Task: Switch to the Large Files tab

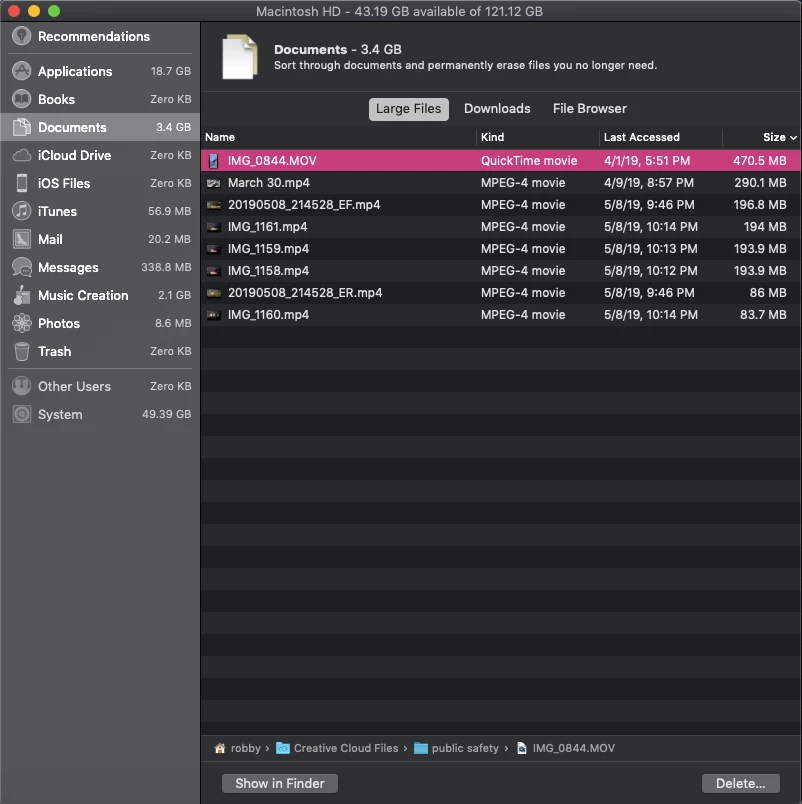Action: point(409,109)
